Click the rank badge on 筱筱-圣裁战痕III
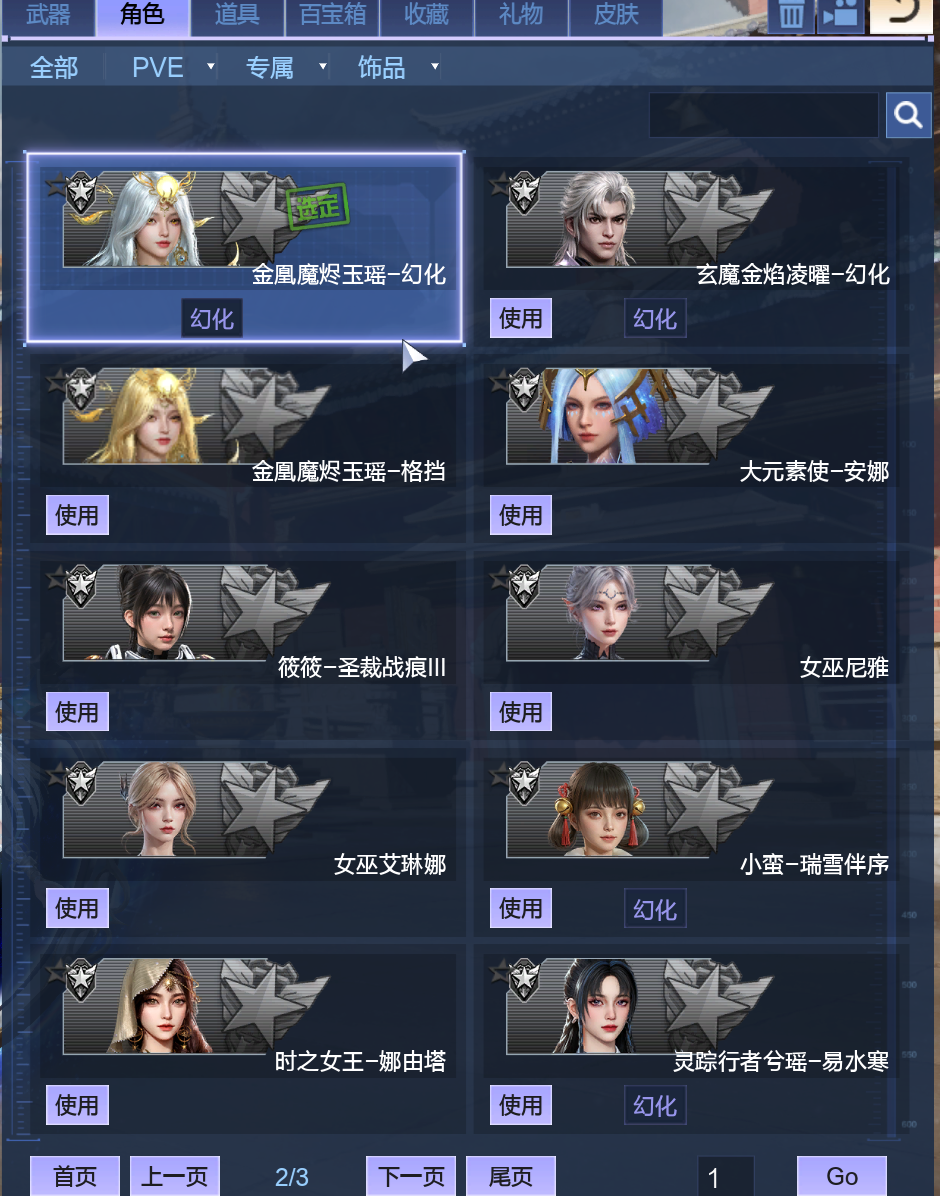Viewport: 940px width, 1196px height. tap(81, 587)
